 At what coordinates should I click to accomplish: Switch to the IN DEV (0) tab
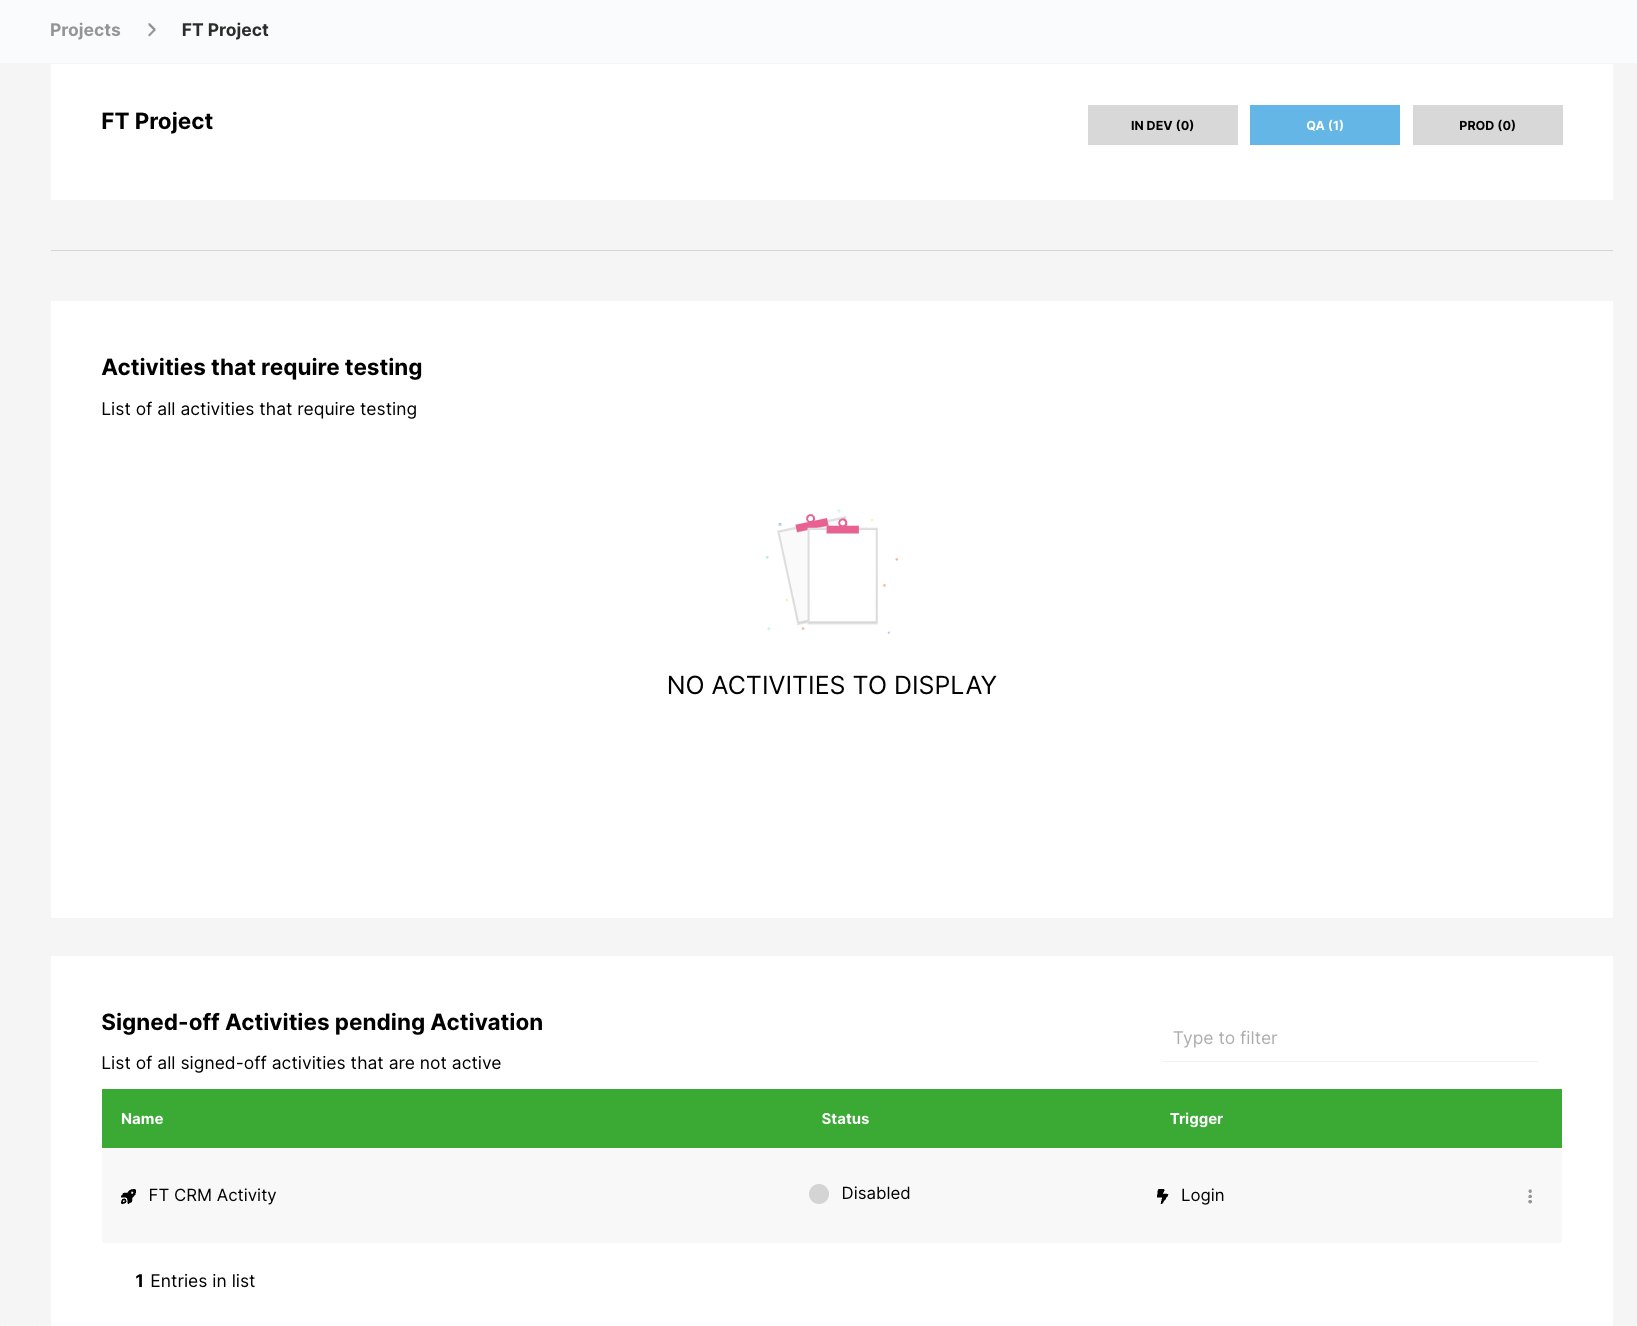point(1162,125)
